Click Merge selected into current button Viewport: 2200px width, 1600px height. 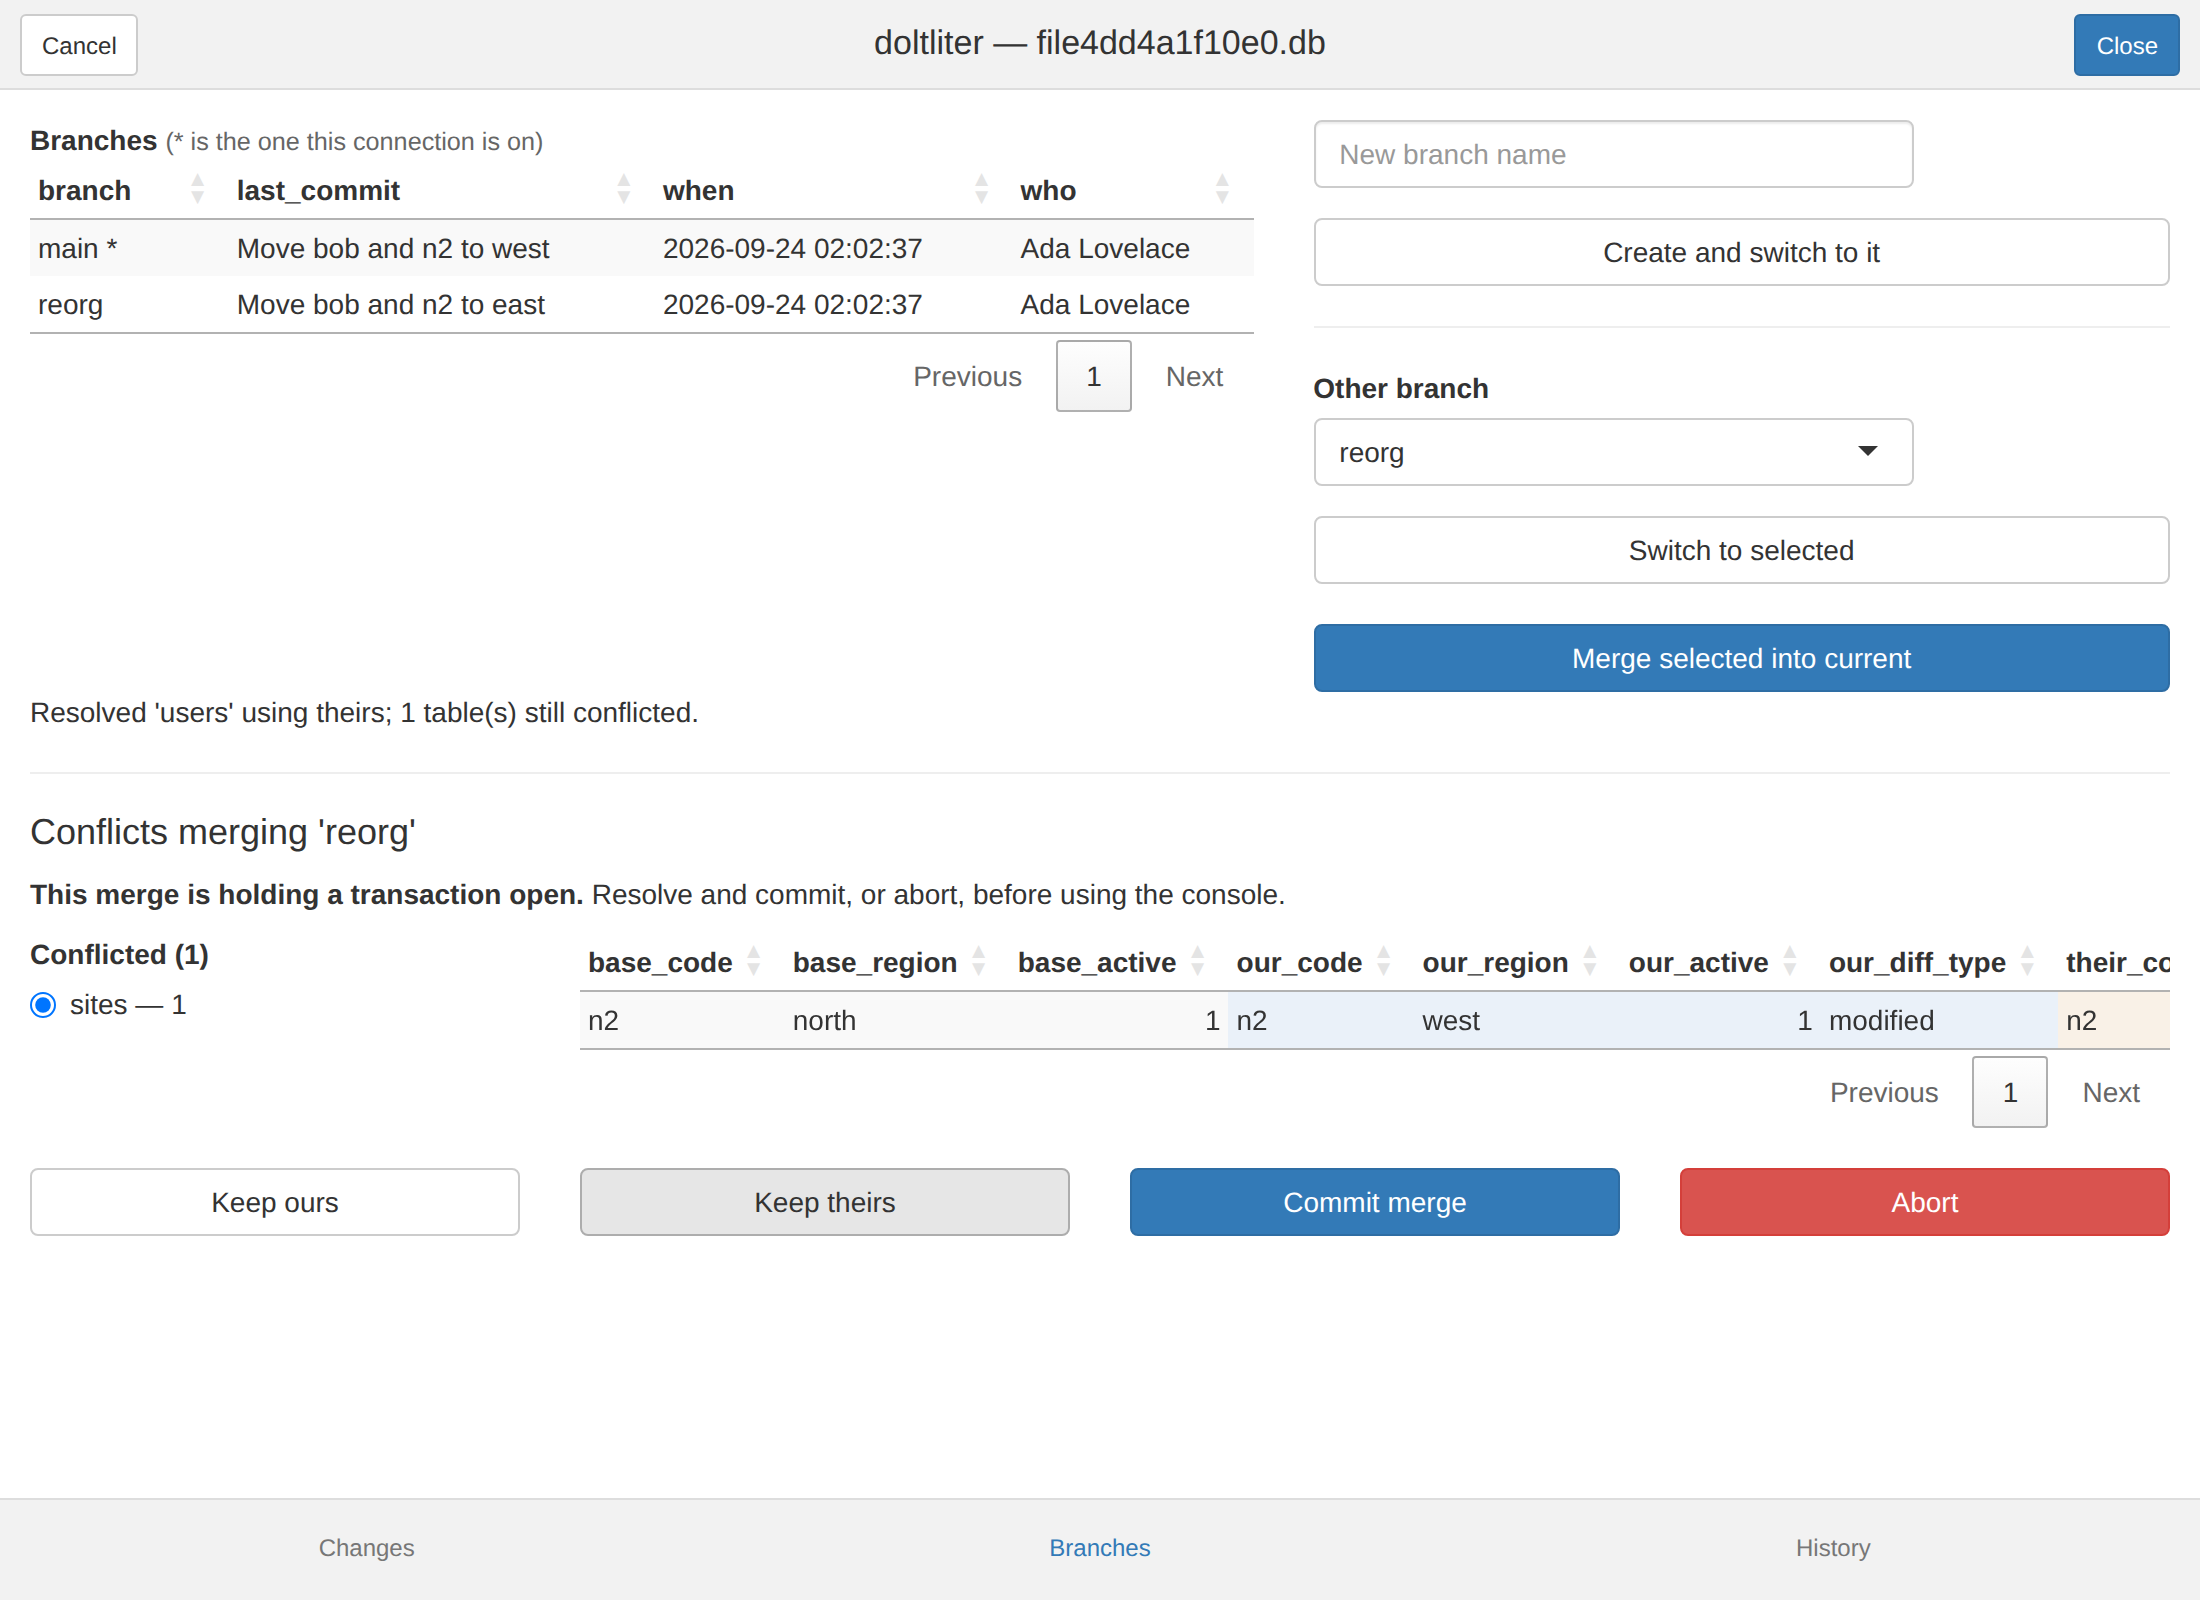pos(1741,658)
